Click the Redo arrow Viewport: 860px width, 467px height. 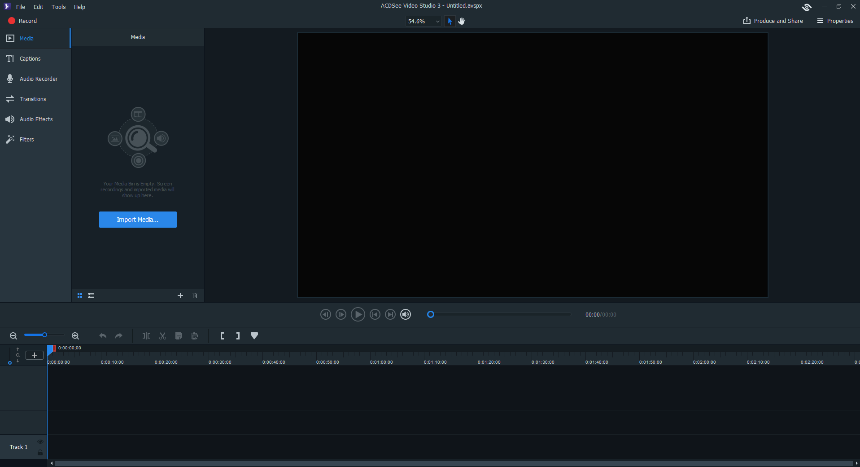(118, 336)
